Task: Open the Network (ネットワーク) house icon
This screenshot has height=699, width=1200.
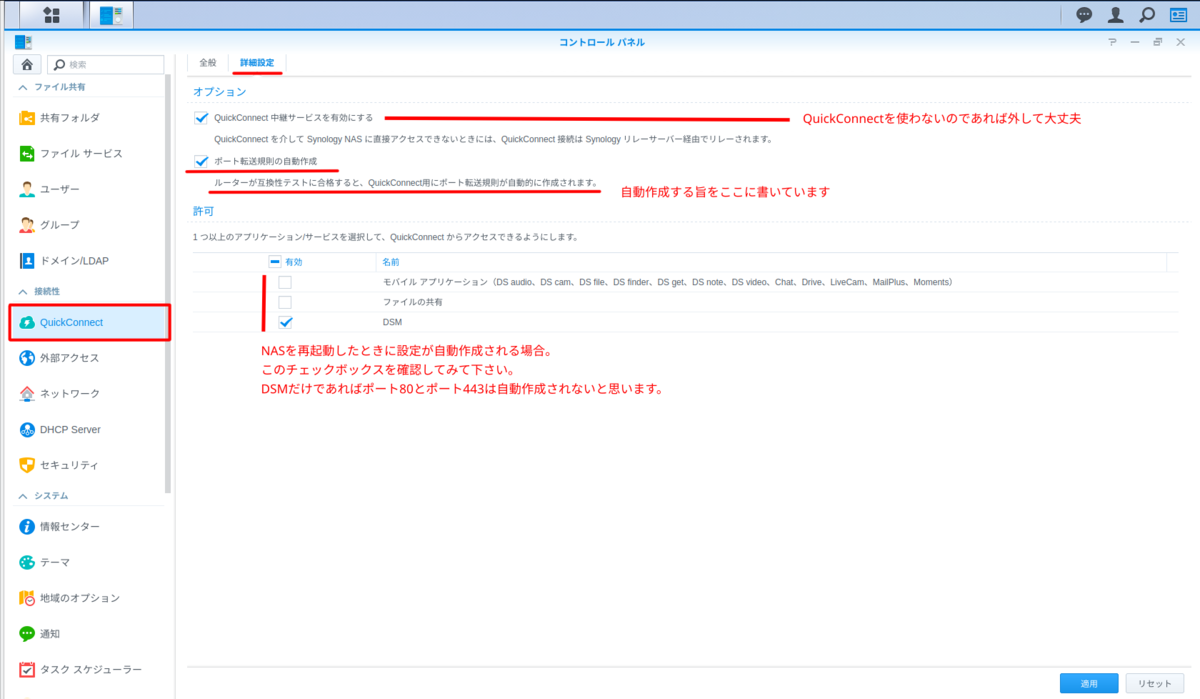Action: click(27, 394)
